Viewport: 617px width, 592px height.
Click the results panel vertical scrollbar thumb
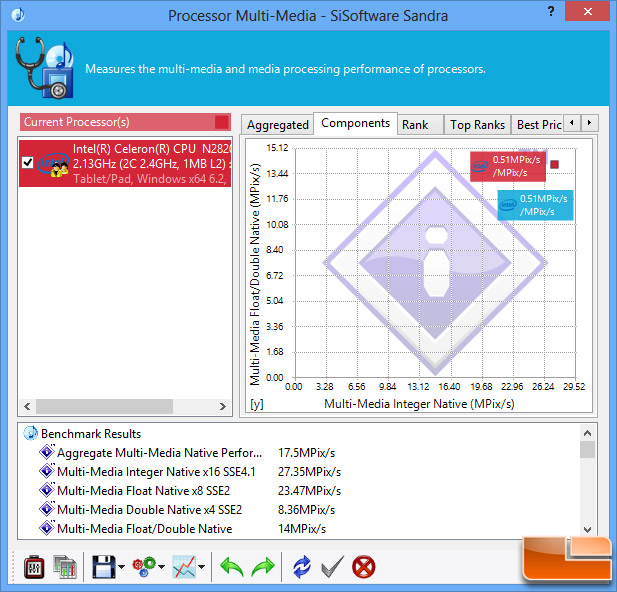point(587,450)
